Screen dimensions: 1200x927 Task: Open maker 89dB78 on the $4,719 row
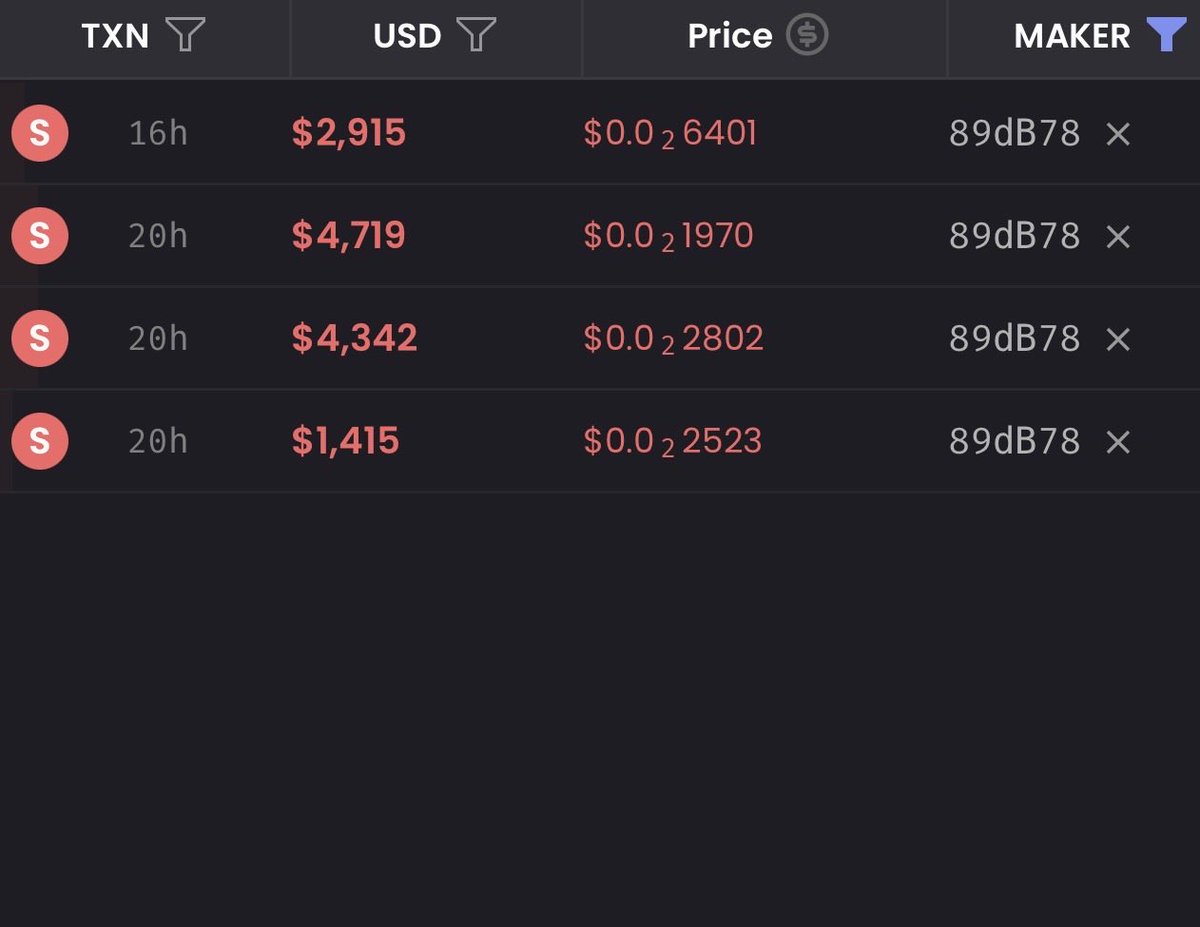pyautogui.click(x=1014, y=237)
